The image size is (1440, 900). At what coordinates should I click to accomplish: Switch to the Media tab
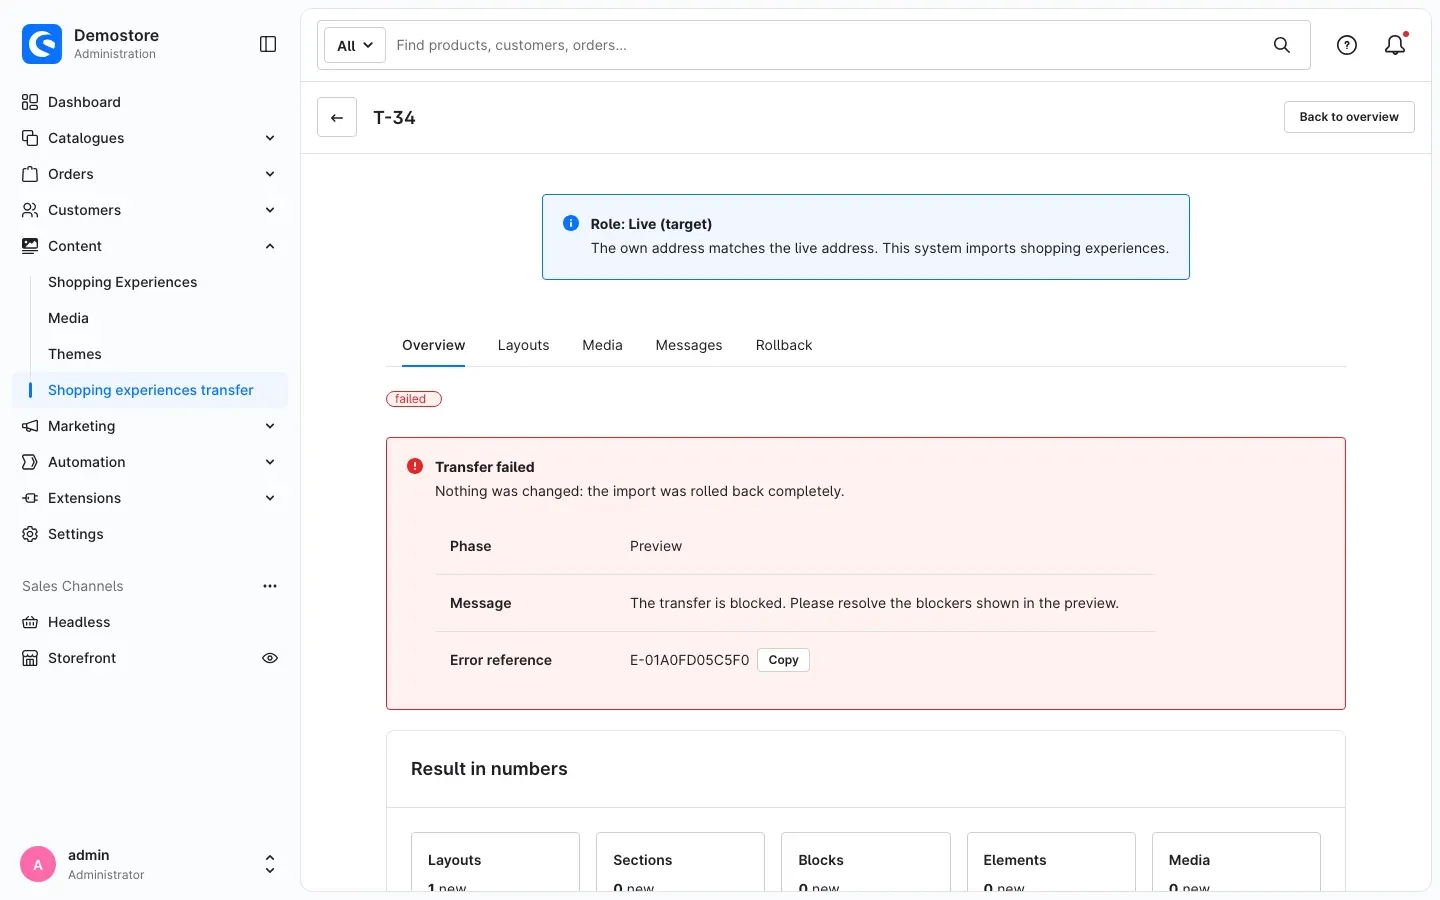pyautogui.click(x=602, y=345)
